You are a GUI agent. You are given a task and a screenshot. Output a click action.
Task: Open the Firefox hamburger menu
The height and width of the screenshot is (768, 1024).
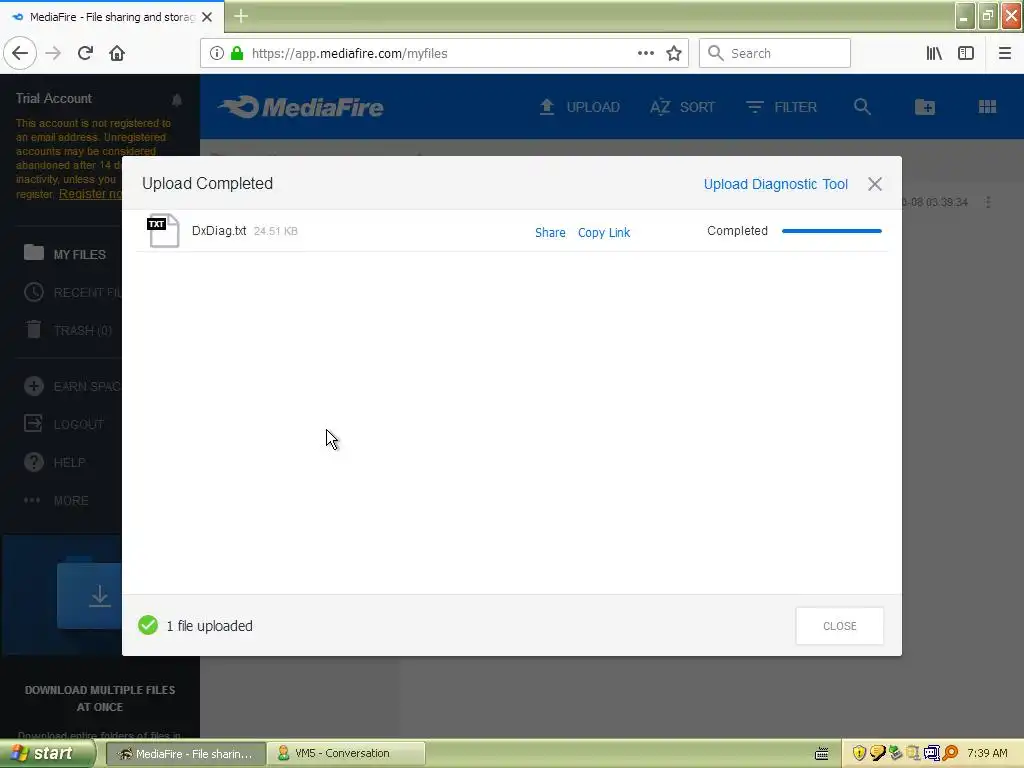pyautogui.click(x=1004, y=53)
